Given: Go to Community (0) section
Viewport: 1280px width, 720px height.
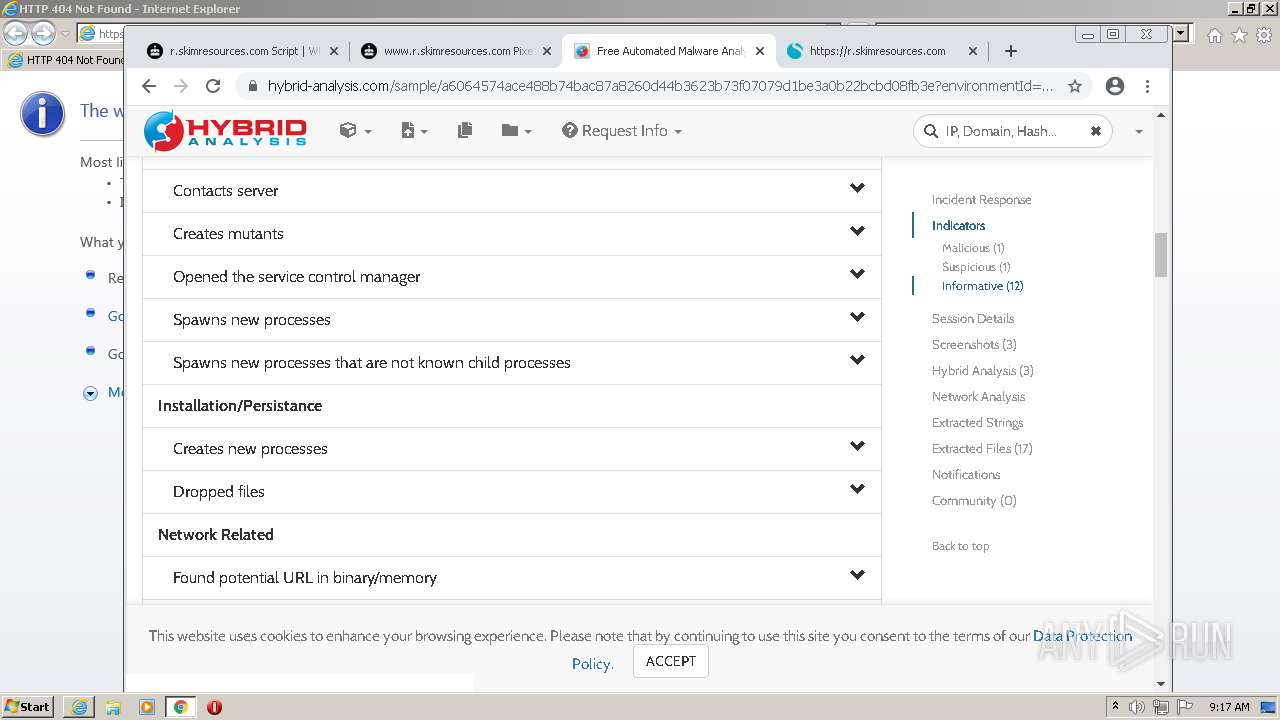Looking at the screenshot, I should [974, 501].
